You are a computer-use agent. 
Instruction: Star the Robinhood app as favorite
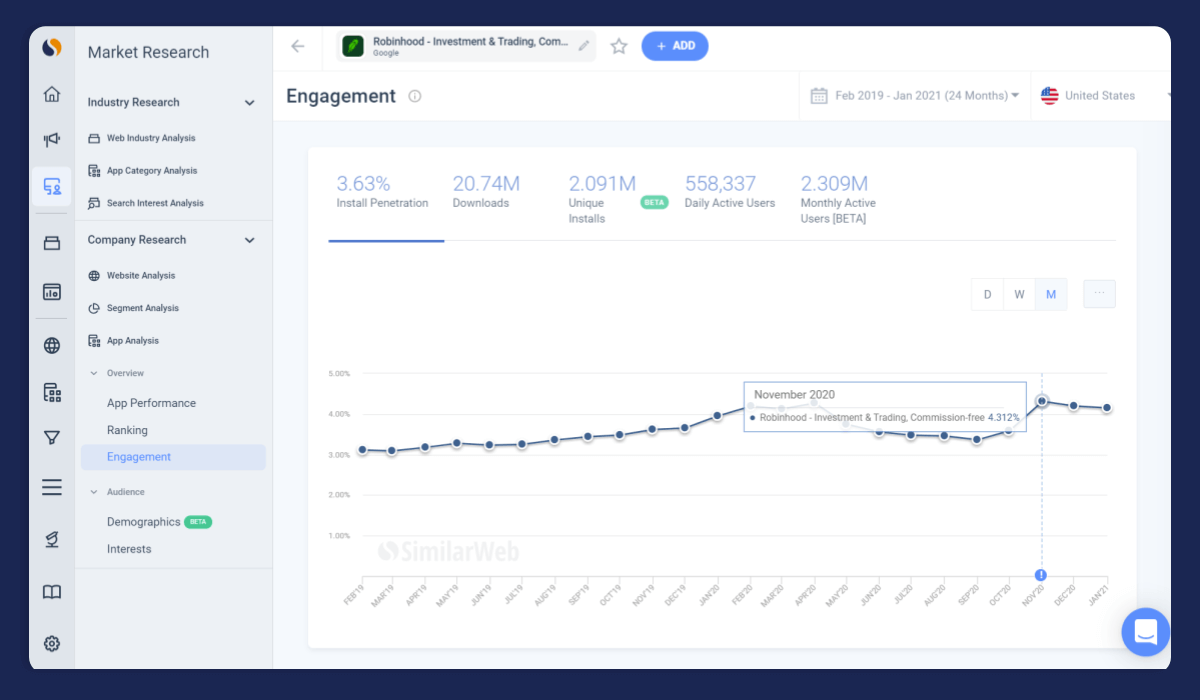(x=618, y=45)
